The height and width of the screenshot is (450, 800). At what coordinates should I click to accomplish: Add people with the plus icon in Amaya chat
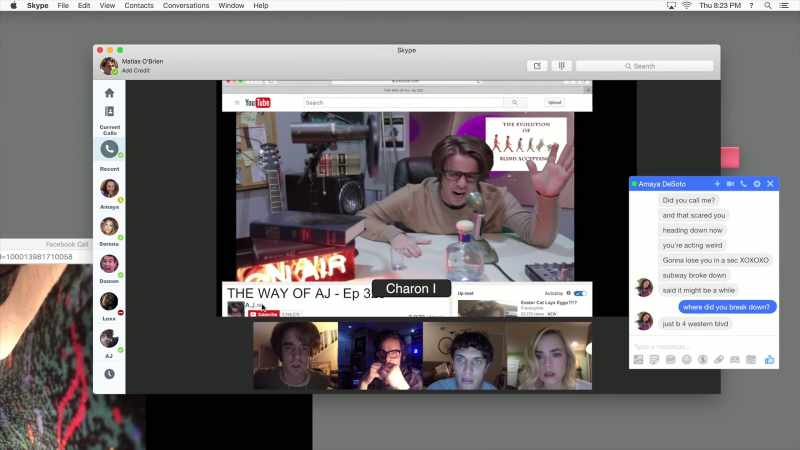717,184
